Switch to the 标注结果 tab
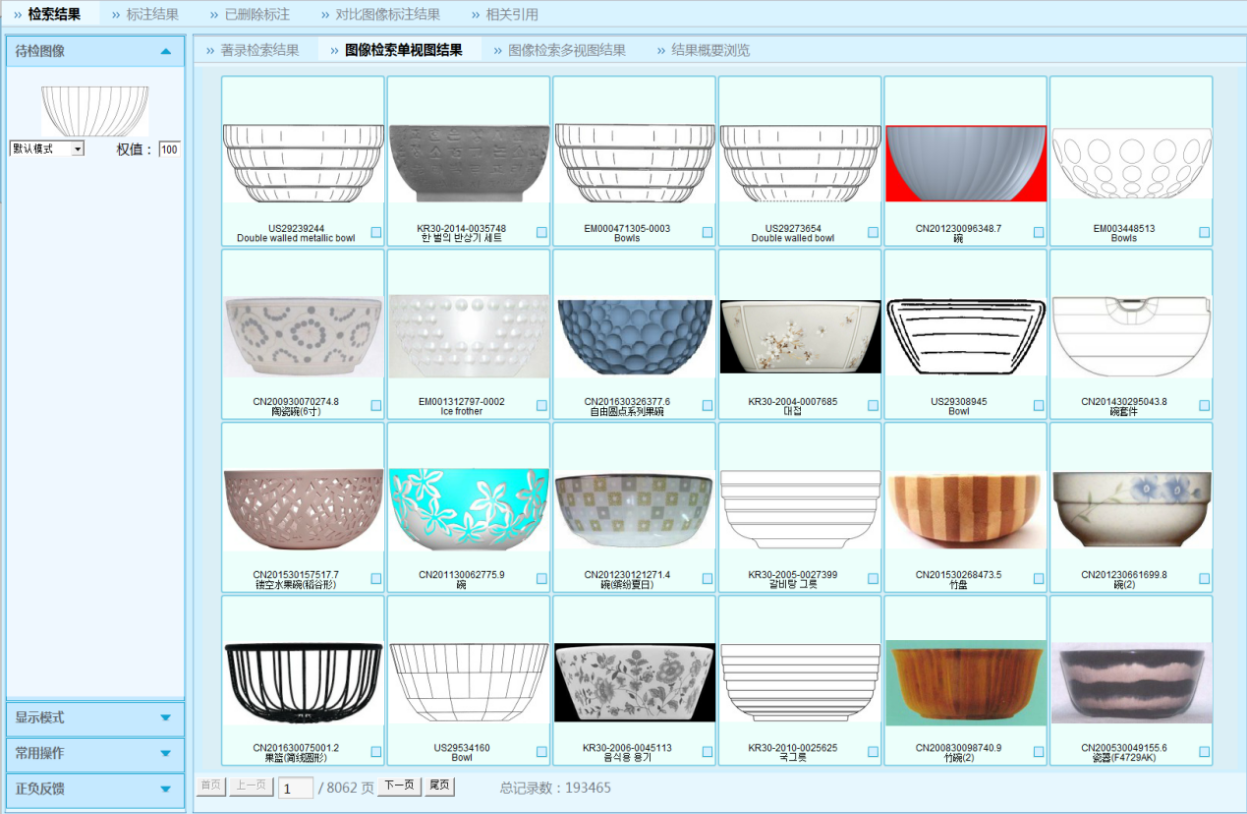 (x=152, y=15)
